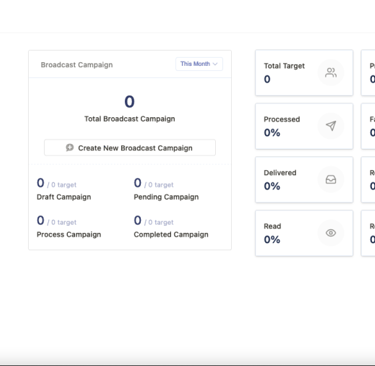The image size is (375, 366).
Task: Click the Delivered inbox icon
Action: 331,180
